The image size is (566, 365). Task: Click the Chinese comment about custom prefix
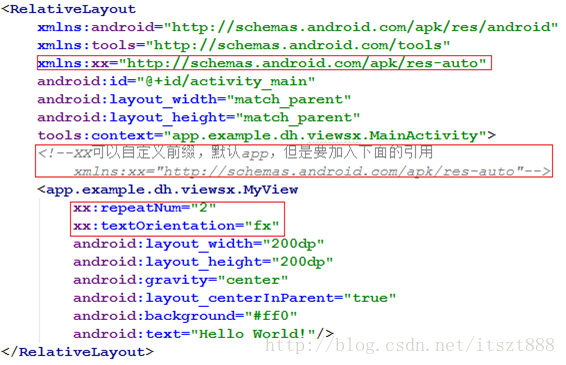[235, 152]
